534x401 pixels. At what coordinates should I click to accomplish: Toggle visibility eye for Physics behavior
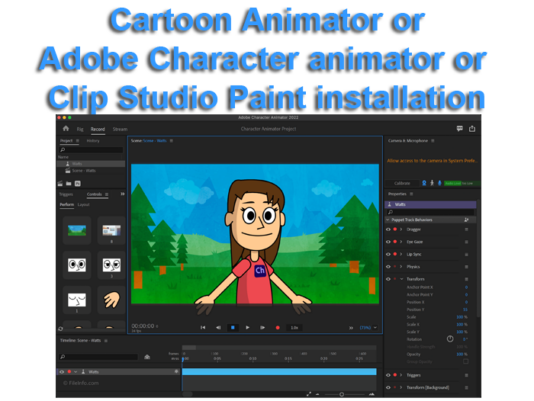388,267
